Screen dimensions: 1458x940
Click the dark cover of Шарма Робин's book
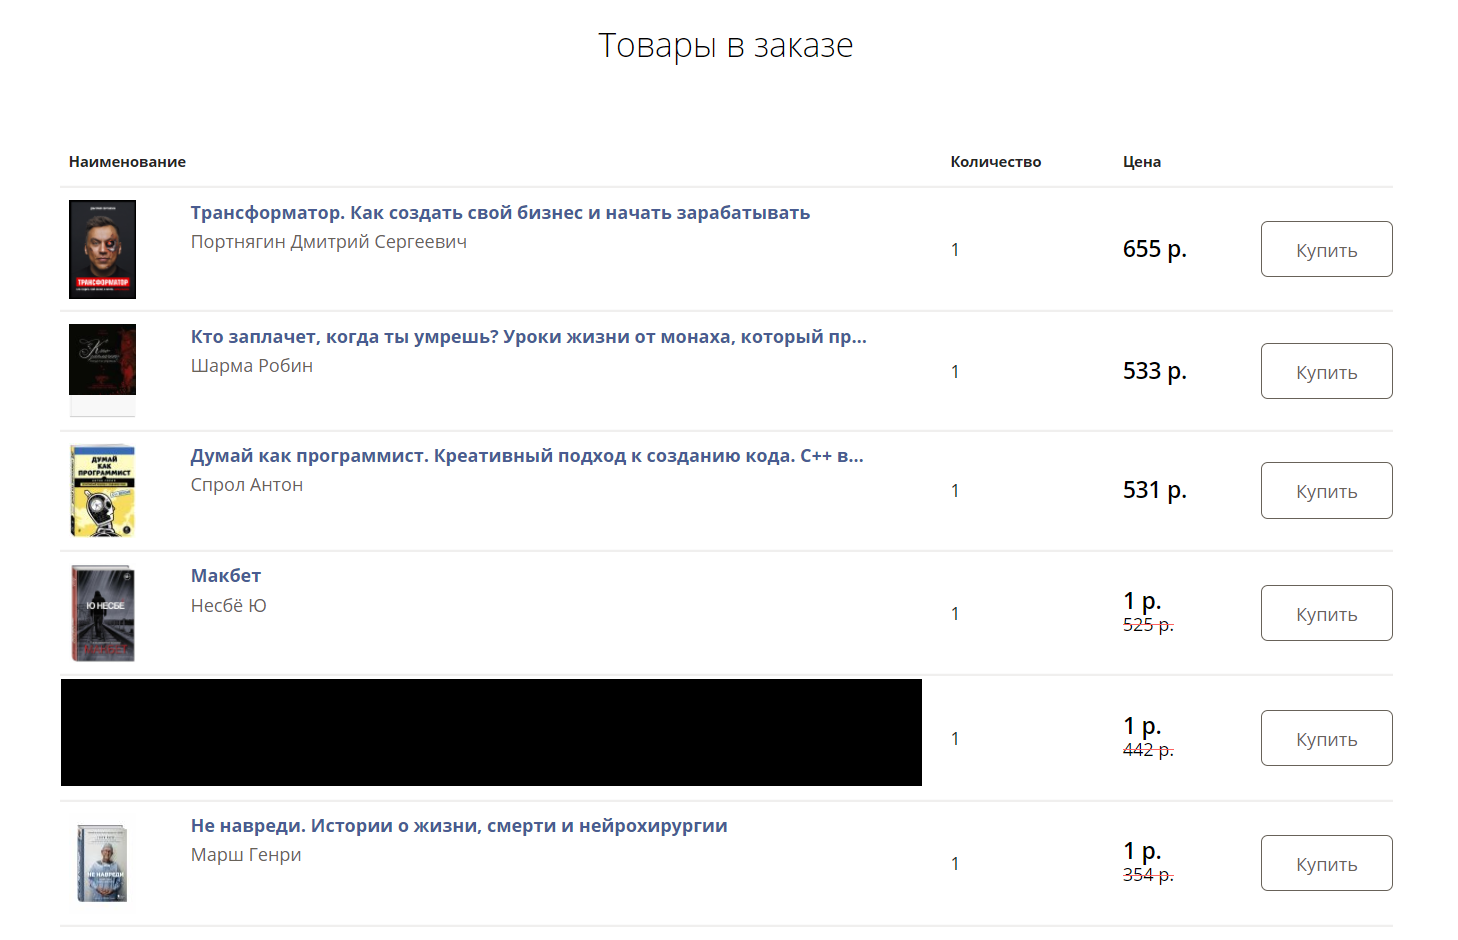click(102, 360)
